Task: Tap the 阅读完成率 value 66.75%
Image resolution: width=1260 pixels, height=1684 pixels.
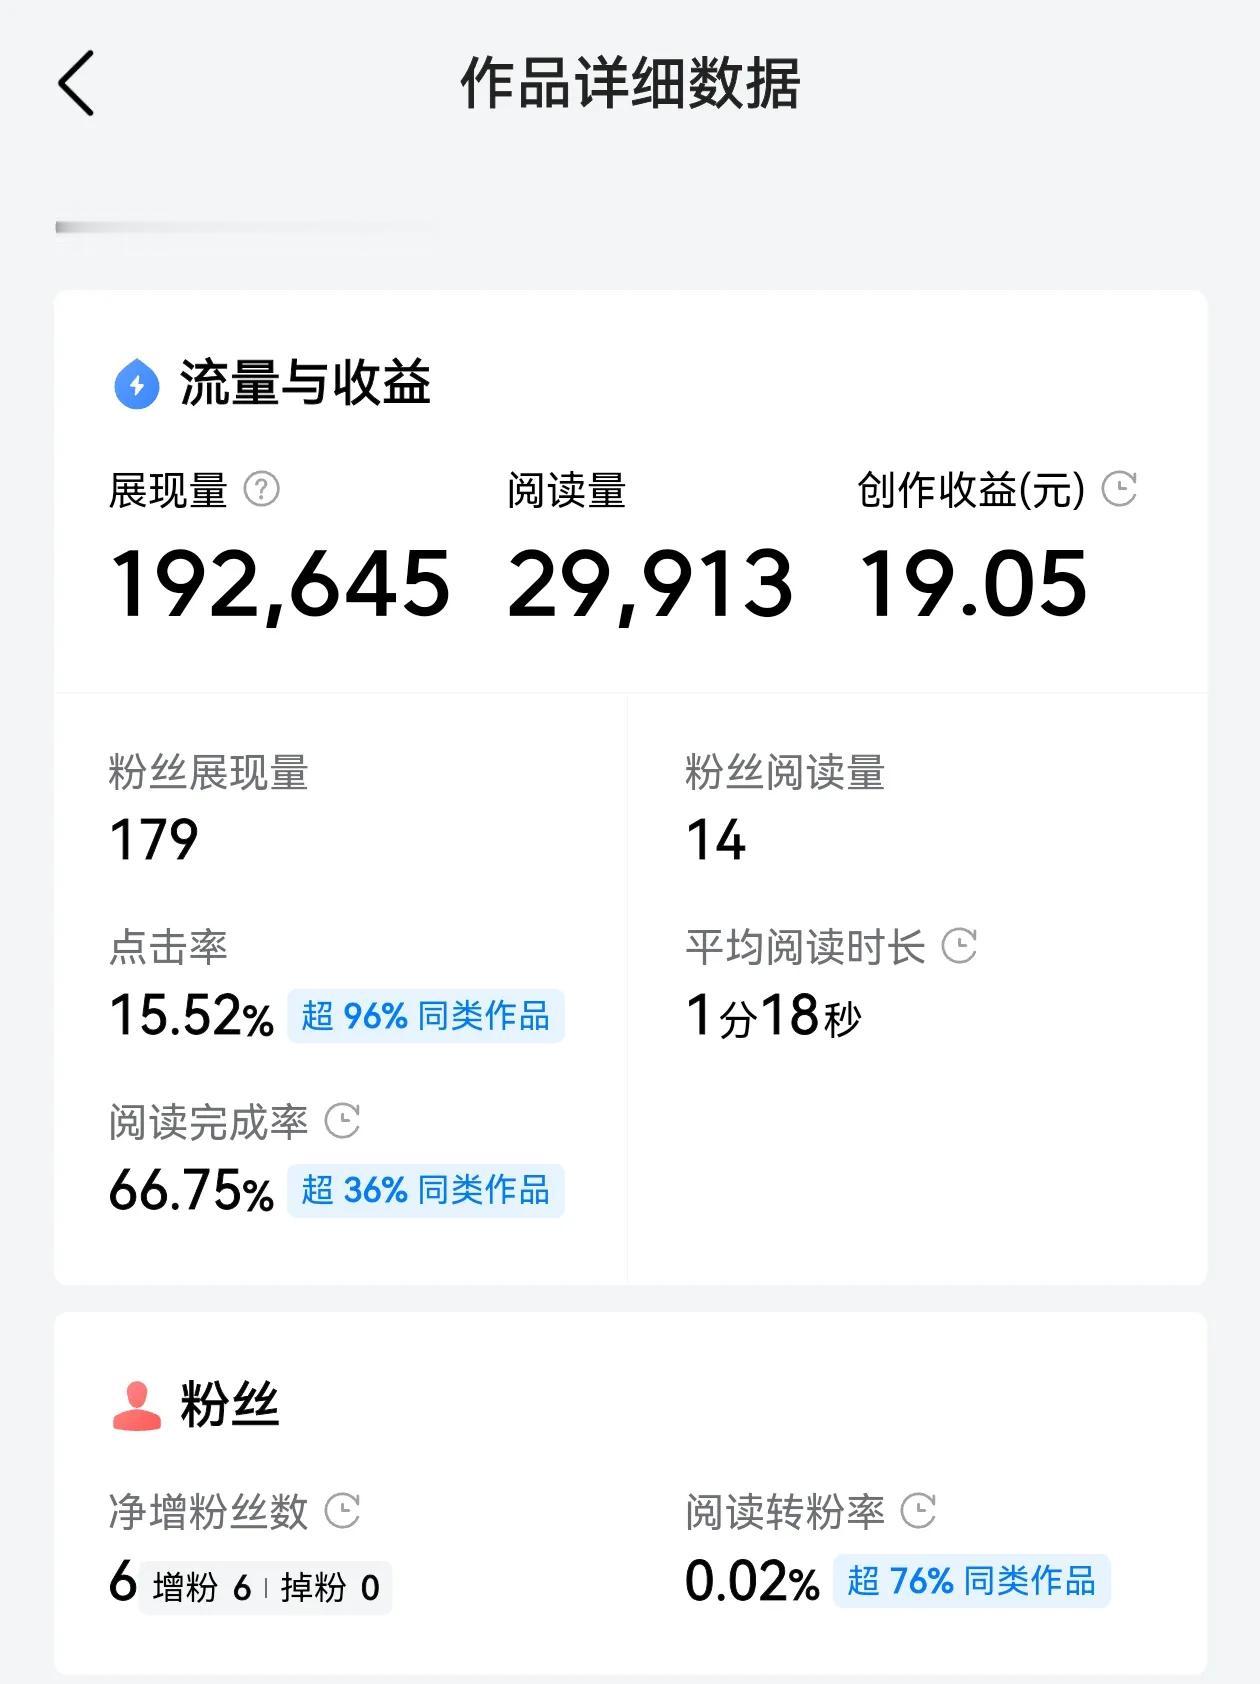Action: tap(192, 1190)
